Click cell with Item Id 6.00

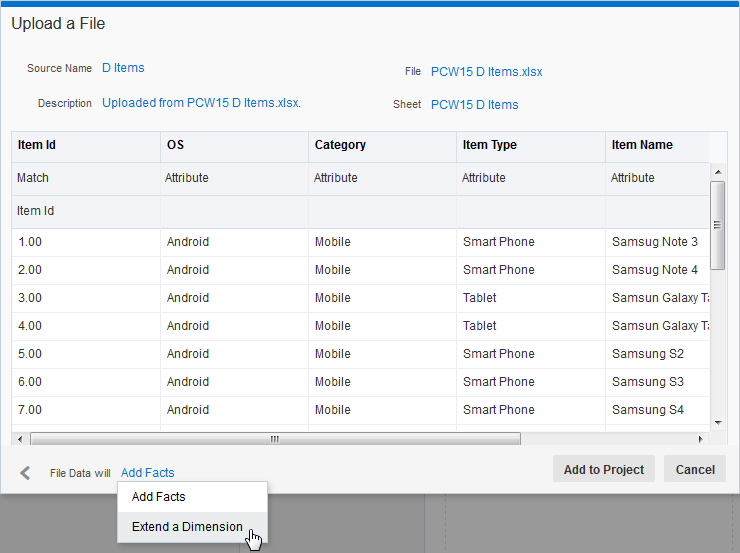[x=86, y=382]
